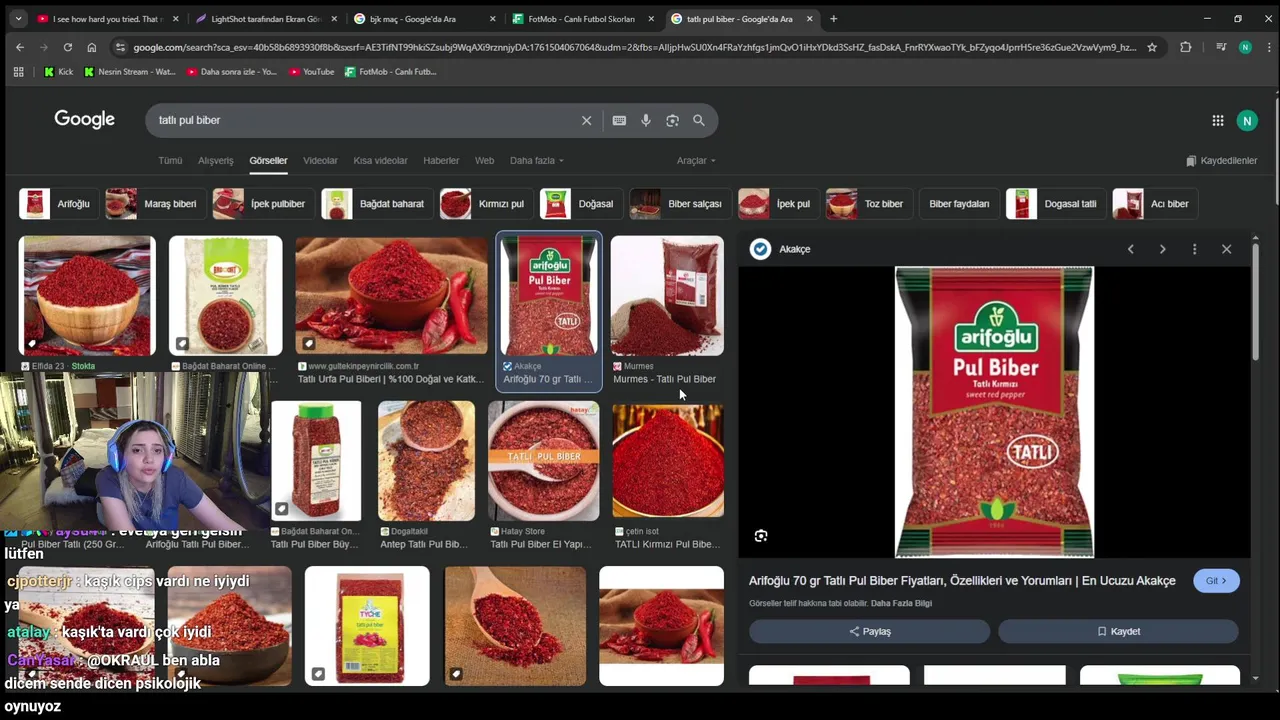Open three-dot options in image preview
The width and height of the screenshot is (1280, 720).
[1194, 249]
